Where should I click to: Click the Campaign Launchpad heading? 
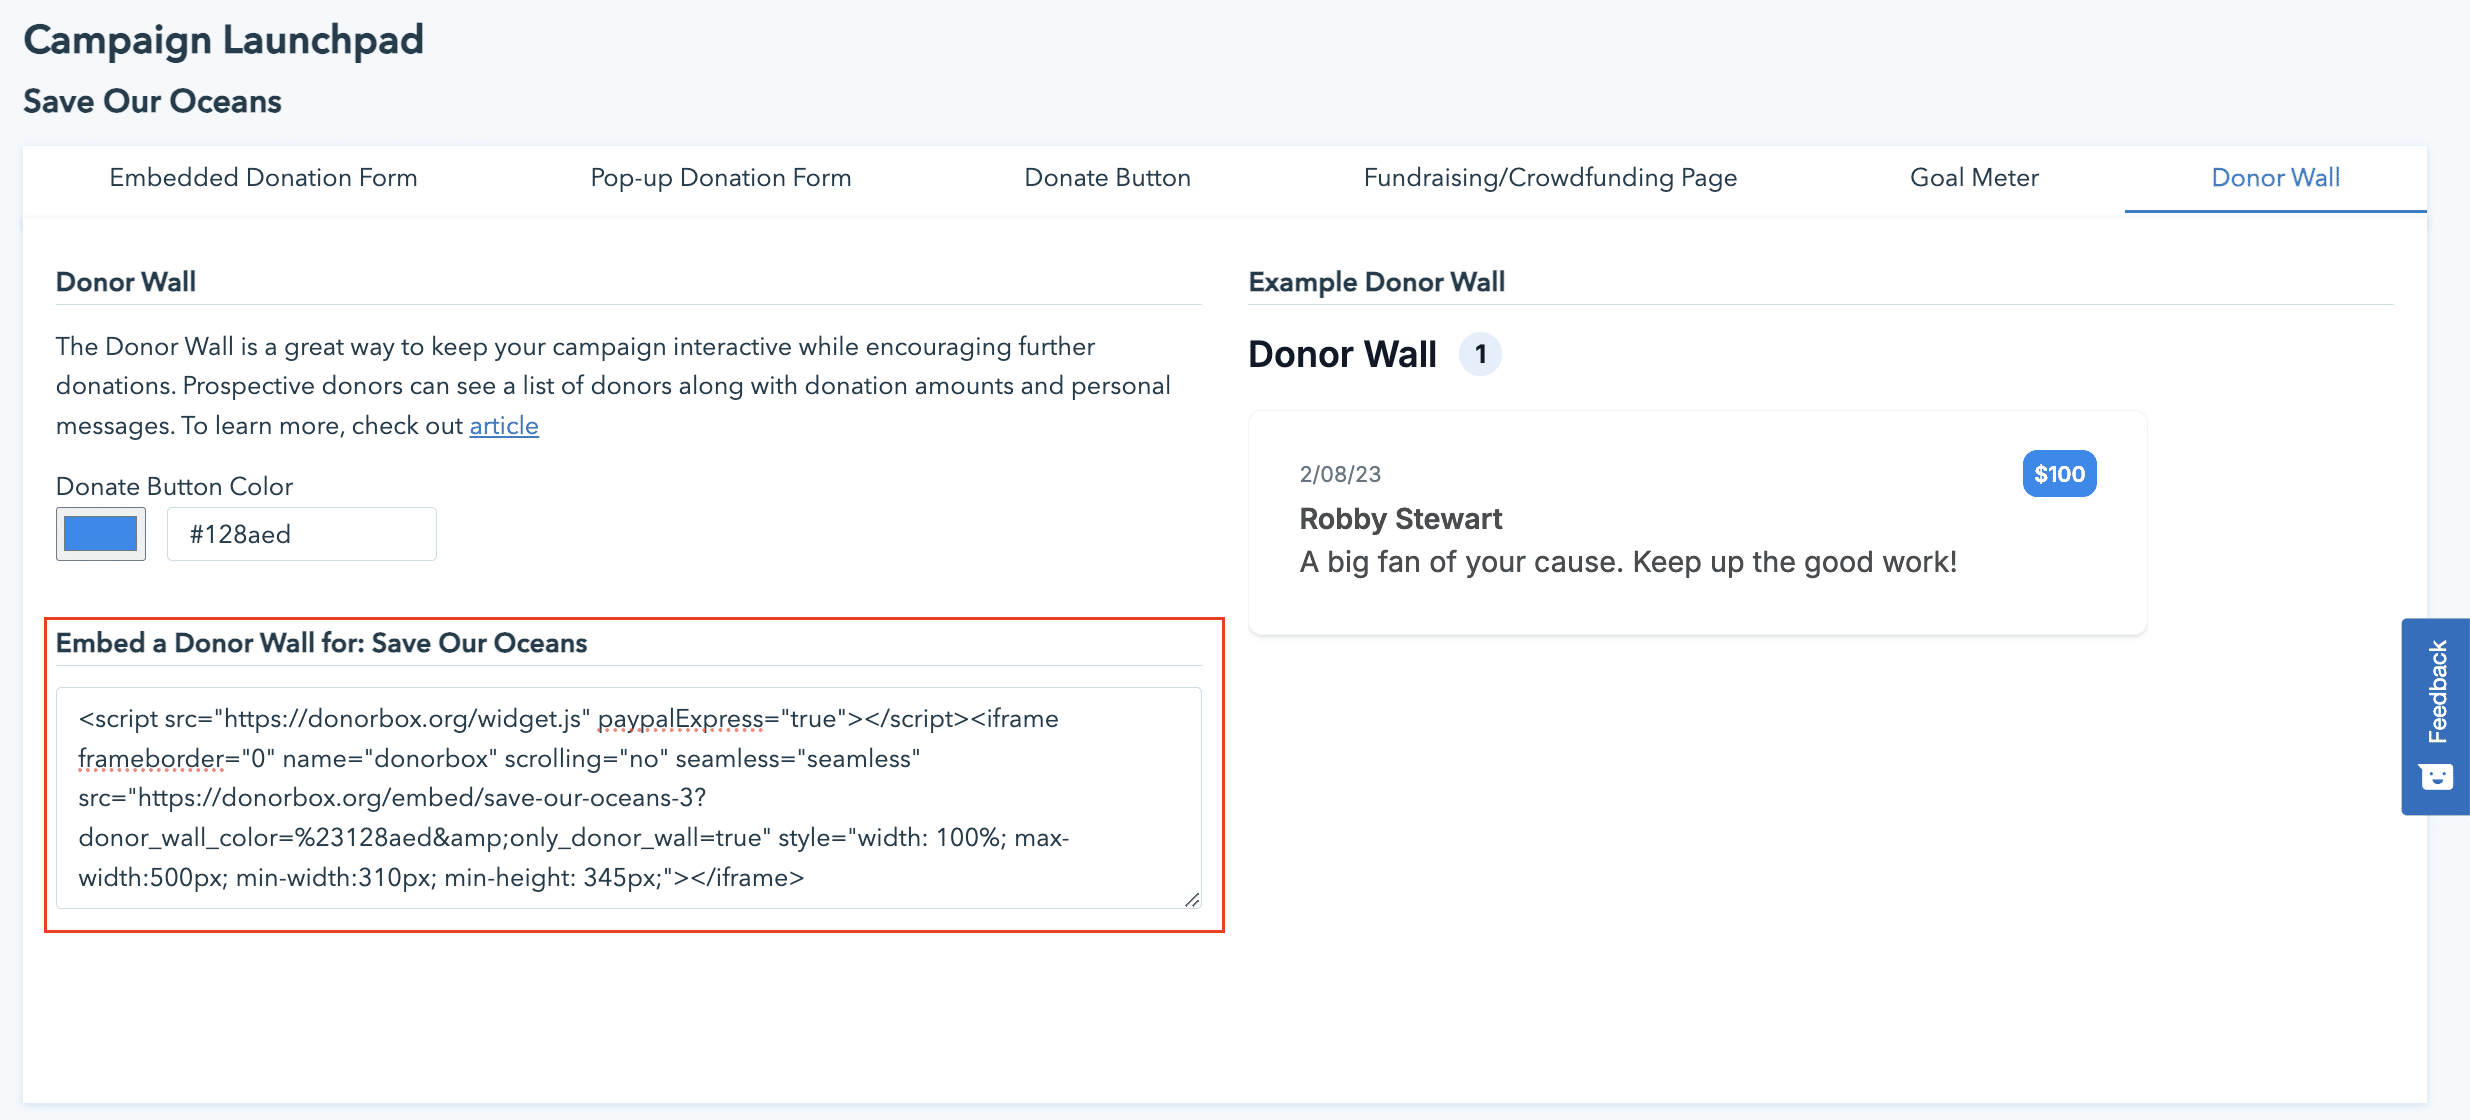point(223,40)
